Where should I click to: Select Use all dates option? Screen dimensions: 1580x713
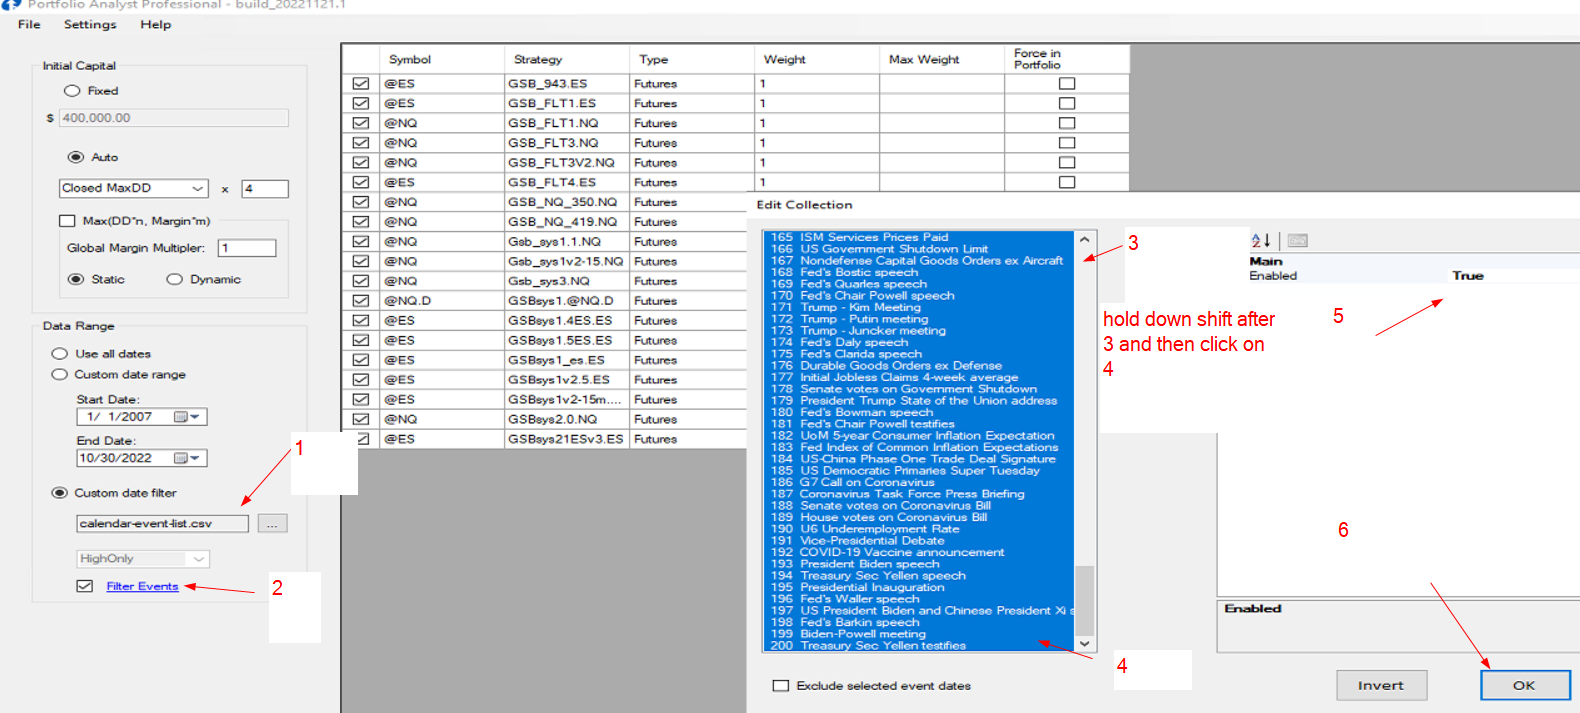60,354
